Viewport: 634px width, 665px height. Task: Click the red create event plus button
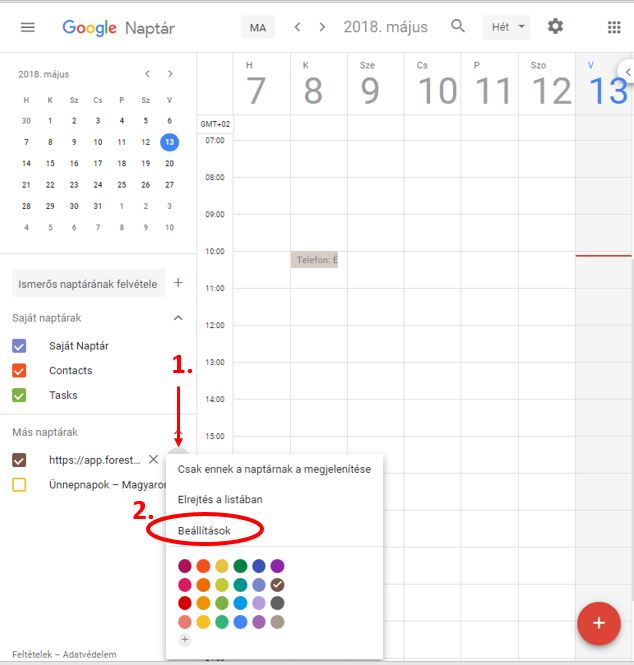598,623
